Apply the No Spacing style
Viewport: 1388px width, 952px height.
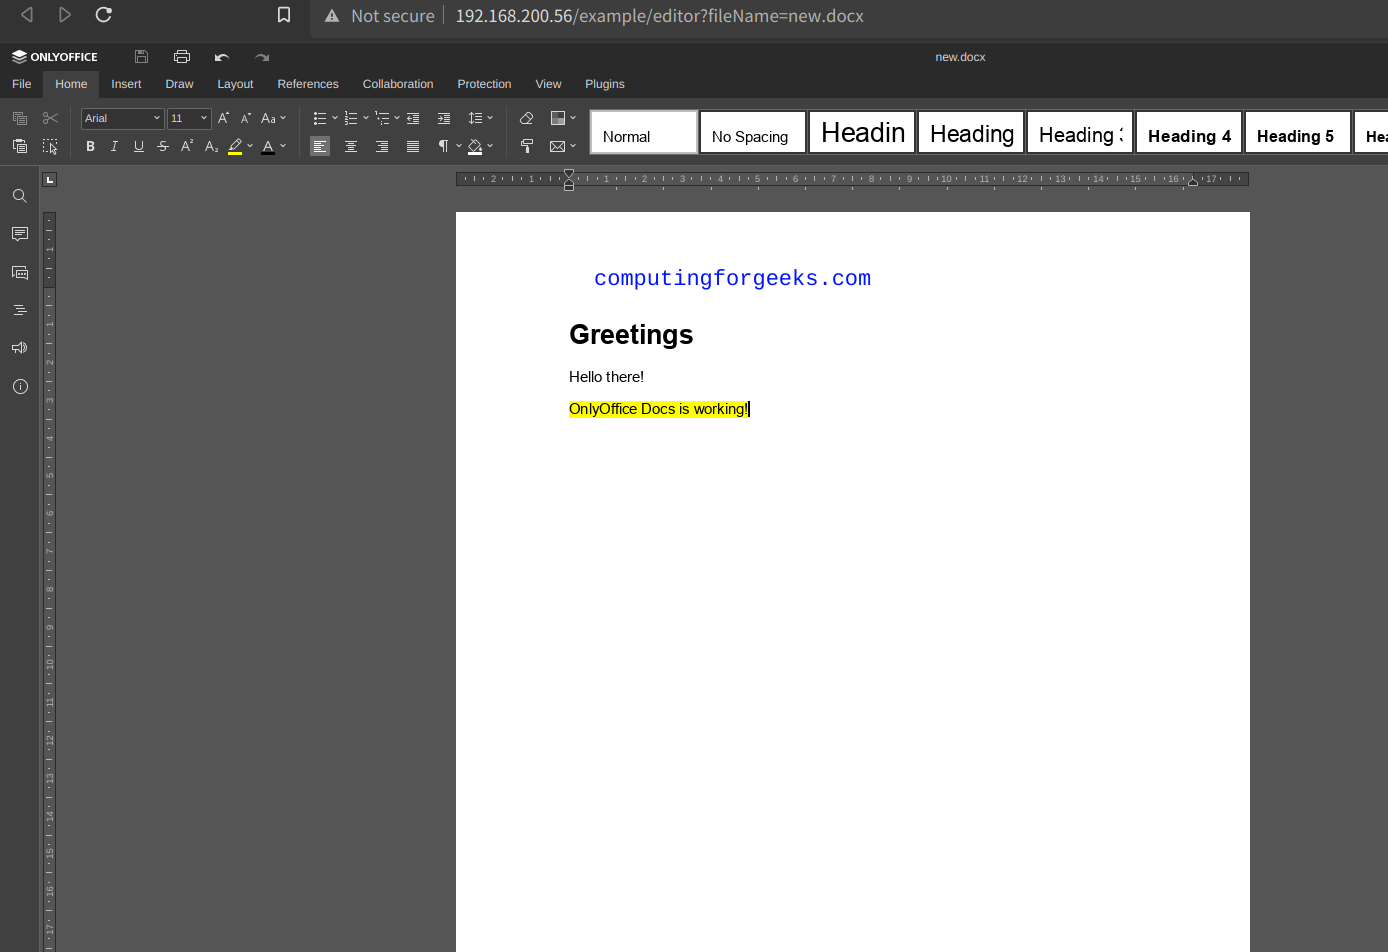(752, 133)
